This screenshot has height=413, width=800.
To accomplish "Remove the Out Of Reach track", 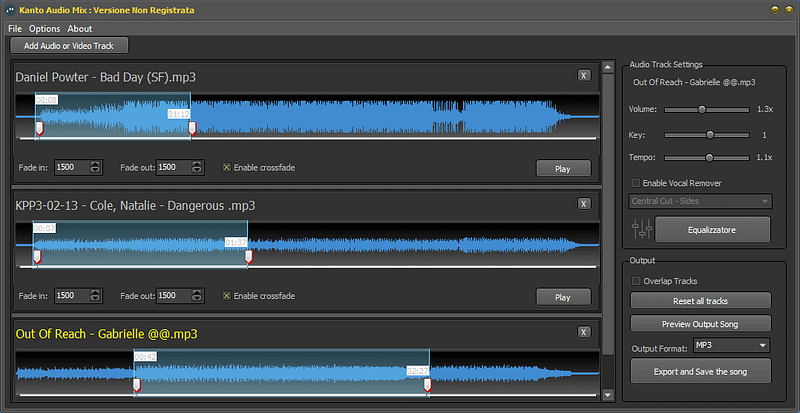I will pos(584,332).
